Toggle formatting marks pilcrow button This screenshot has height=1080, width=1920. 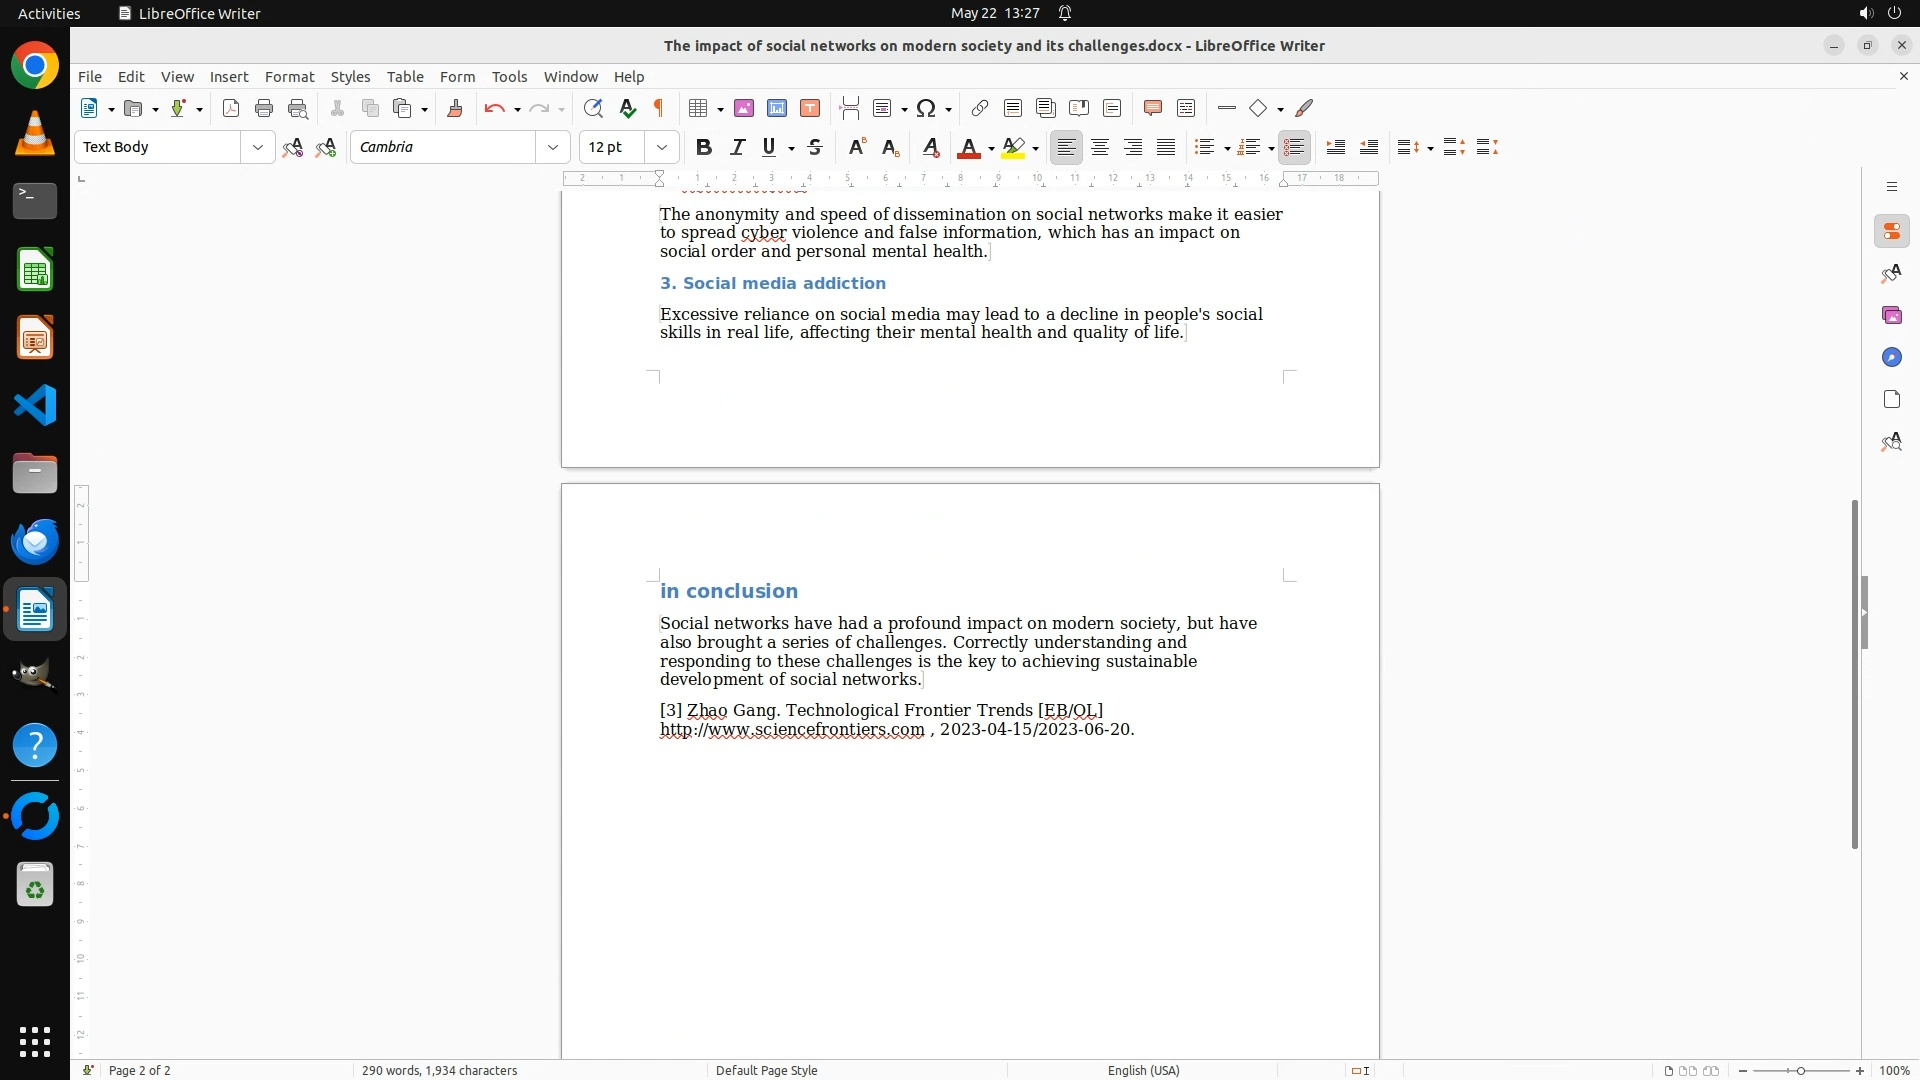click(x=659, y=109)
